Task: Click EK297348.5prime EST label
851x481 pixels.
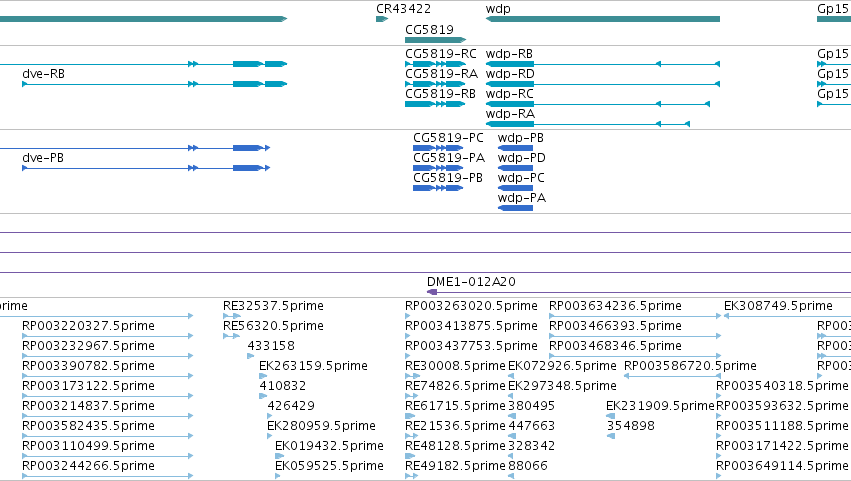Action: click(x=562, y=386)
